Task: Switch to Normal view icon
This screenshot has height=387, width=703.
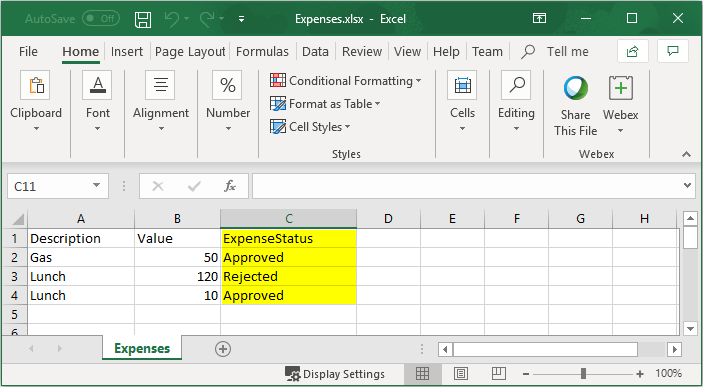Action: coord(422,374)
